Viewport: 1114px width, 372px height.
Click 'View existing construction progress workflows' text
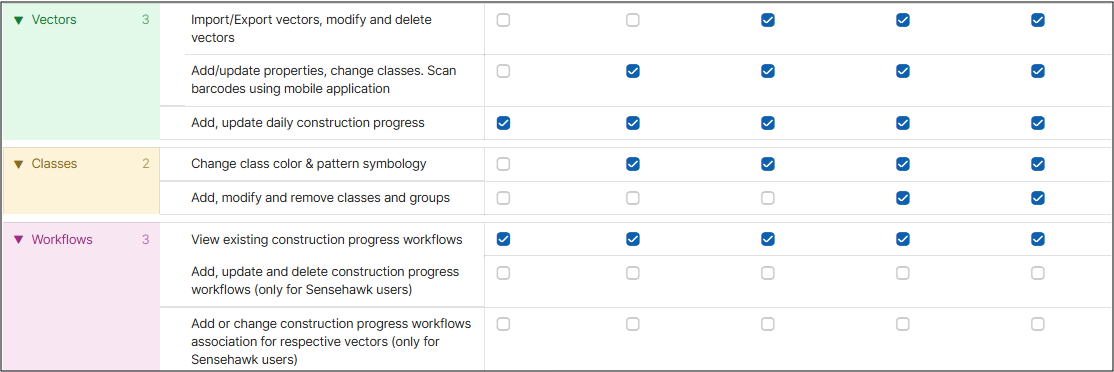(x=327, y=240)
